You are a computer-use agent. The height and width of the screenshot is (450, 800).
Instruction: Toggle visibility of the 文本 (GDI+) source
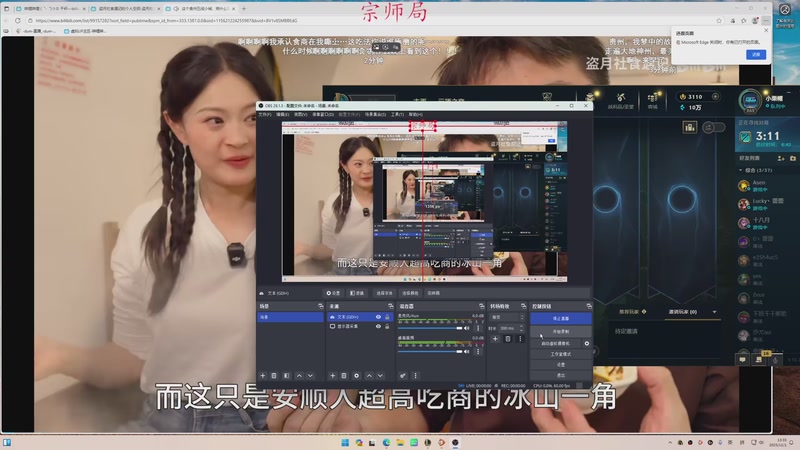click(378, 317)
